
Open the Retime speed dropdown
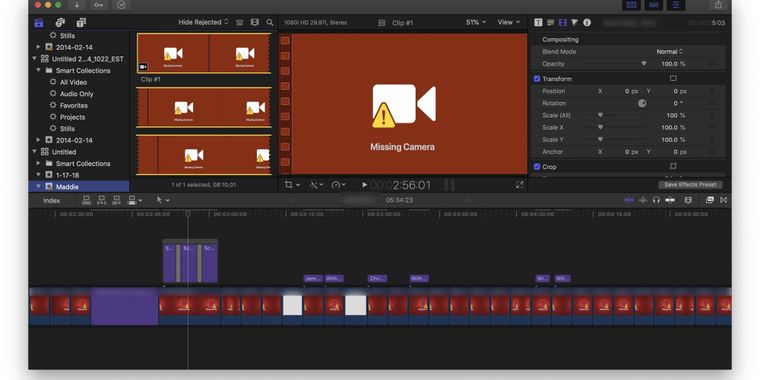coord(338,185)
